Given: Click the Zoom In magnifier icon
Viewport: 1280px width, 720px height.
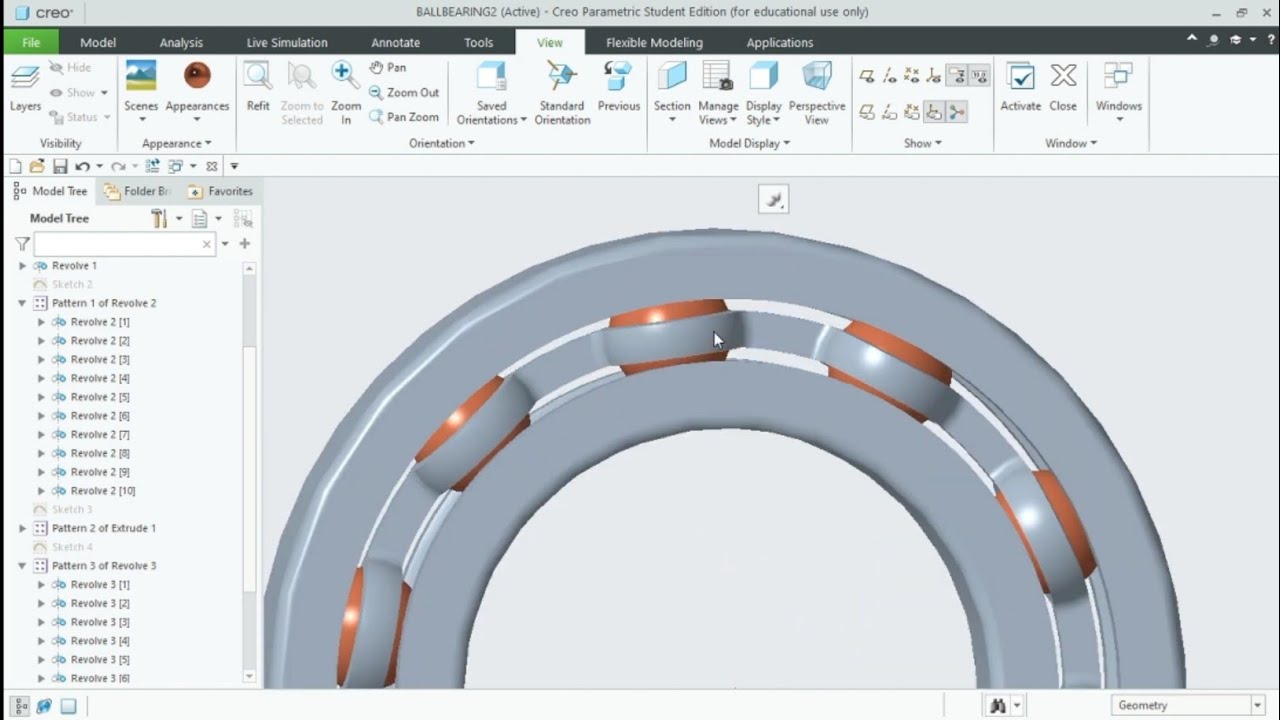Looking at the screenshot, I should tap(346, 76).
